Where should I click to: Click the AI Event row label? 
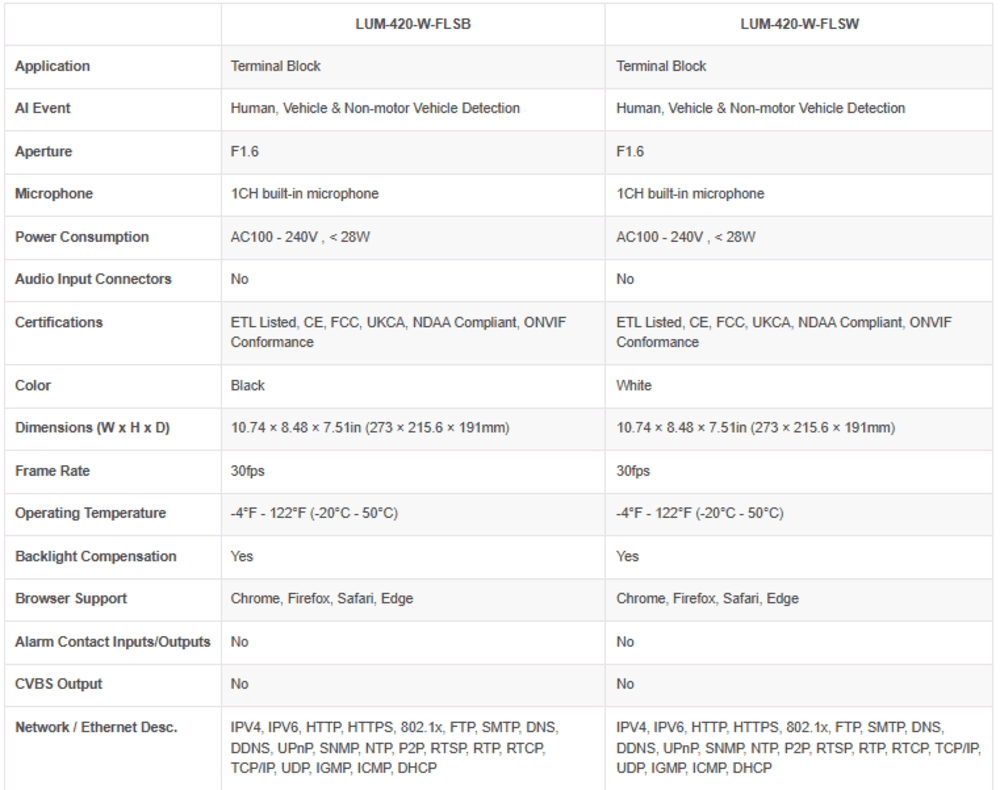pyautogui.click(x=43, y=108)
